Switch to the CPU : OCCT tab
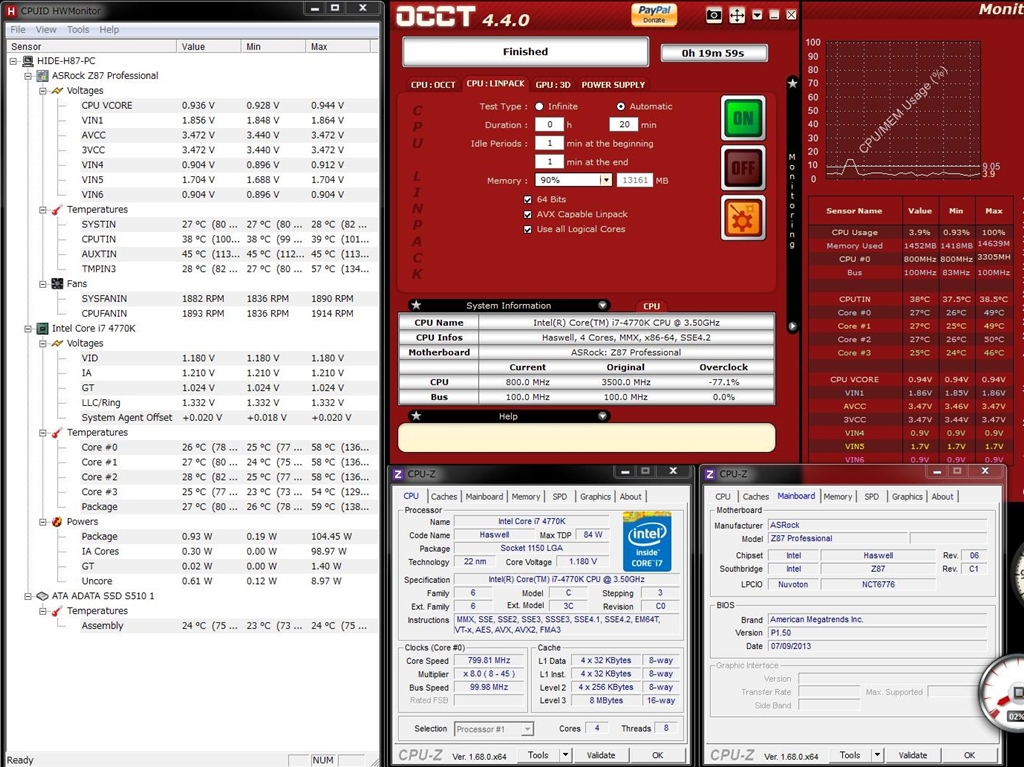 point(433,84)
